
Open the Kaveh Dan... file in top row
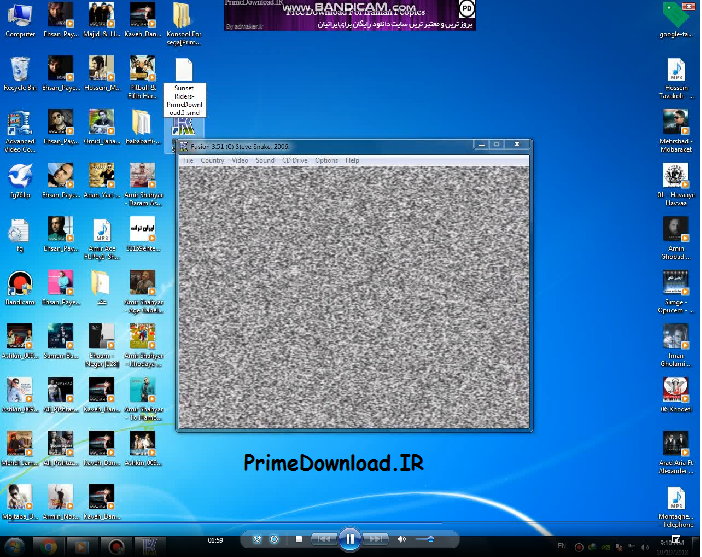(143, 20)
